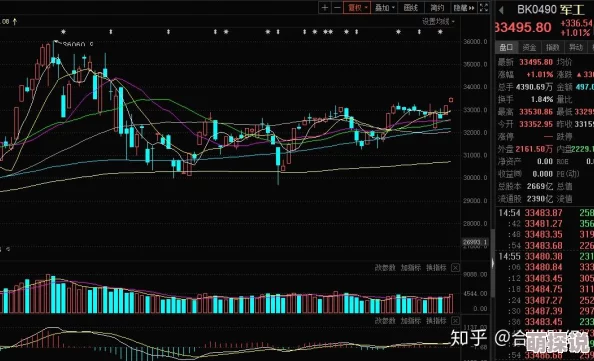
Task: Click the 涨幅 +1.01% value
Action: click(539, 75)
